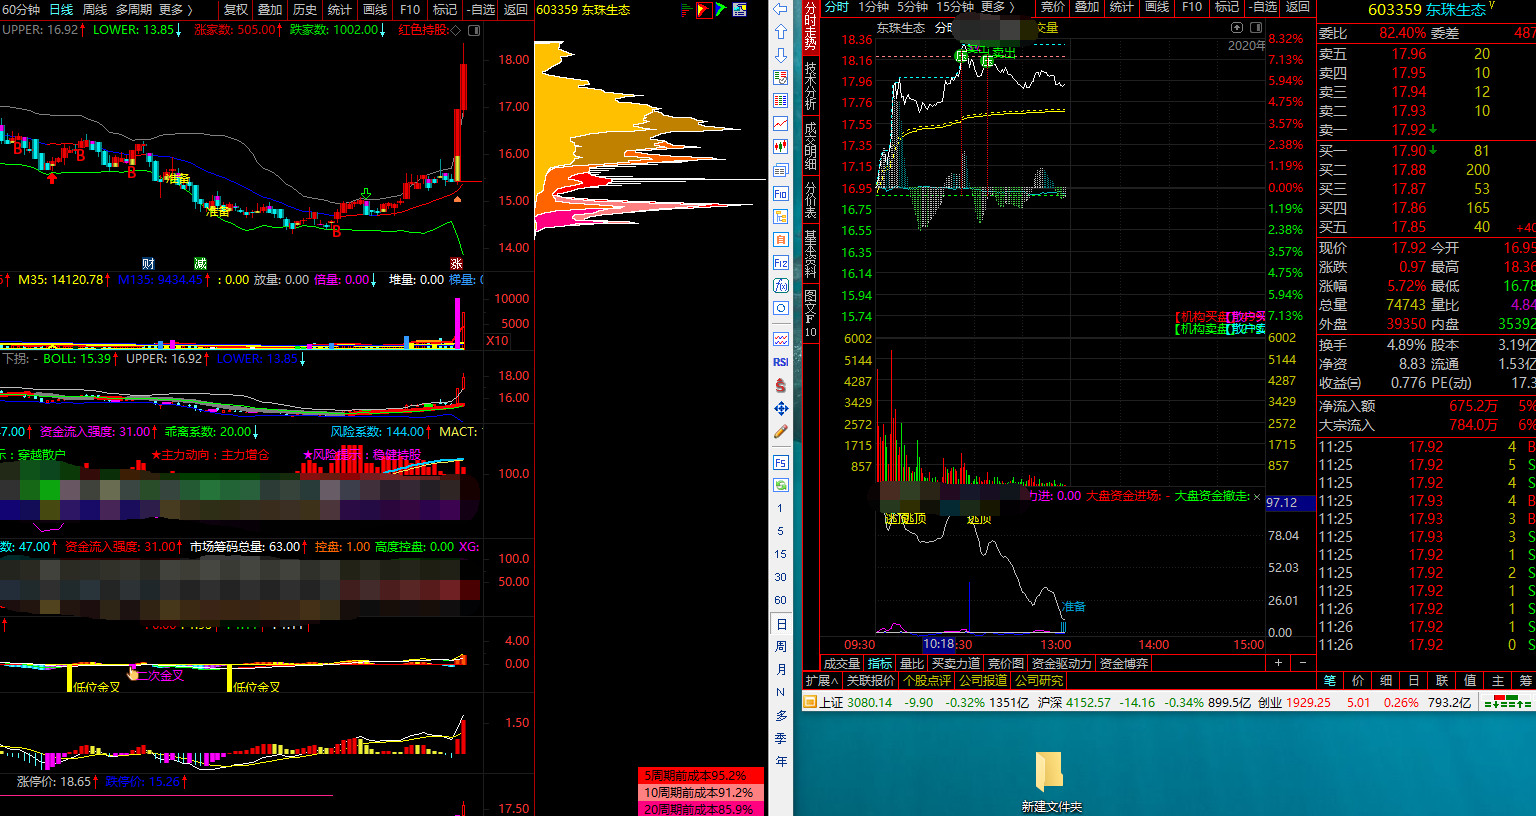Click the back arrow in vertical toolbar

(x=781, y=9)
